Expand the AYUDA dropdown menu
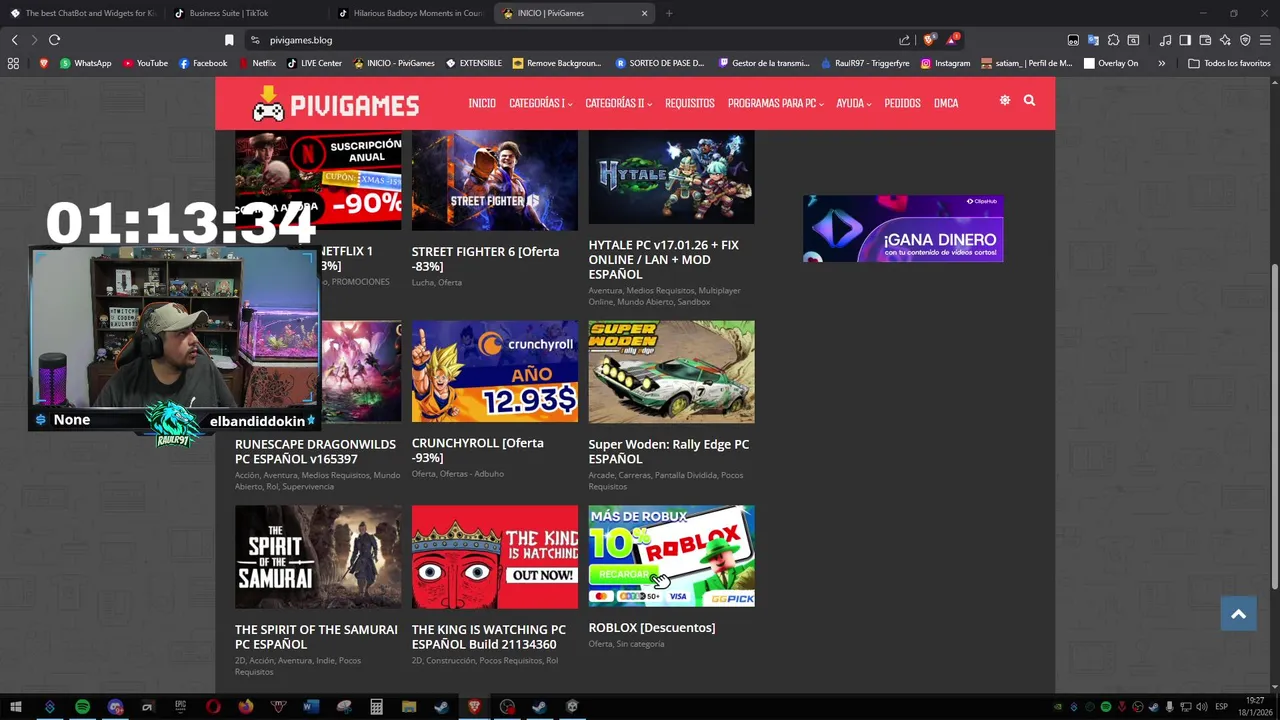The image size is (1280, 720). pos(853,103)
